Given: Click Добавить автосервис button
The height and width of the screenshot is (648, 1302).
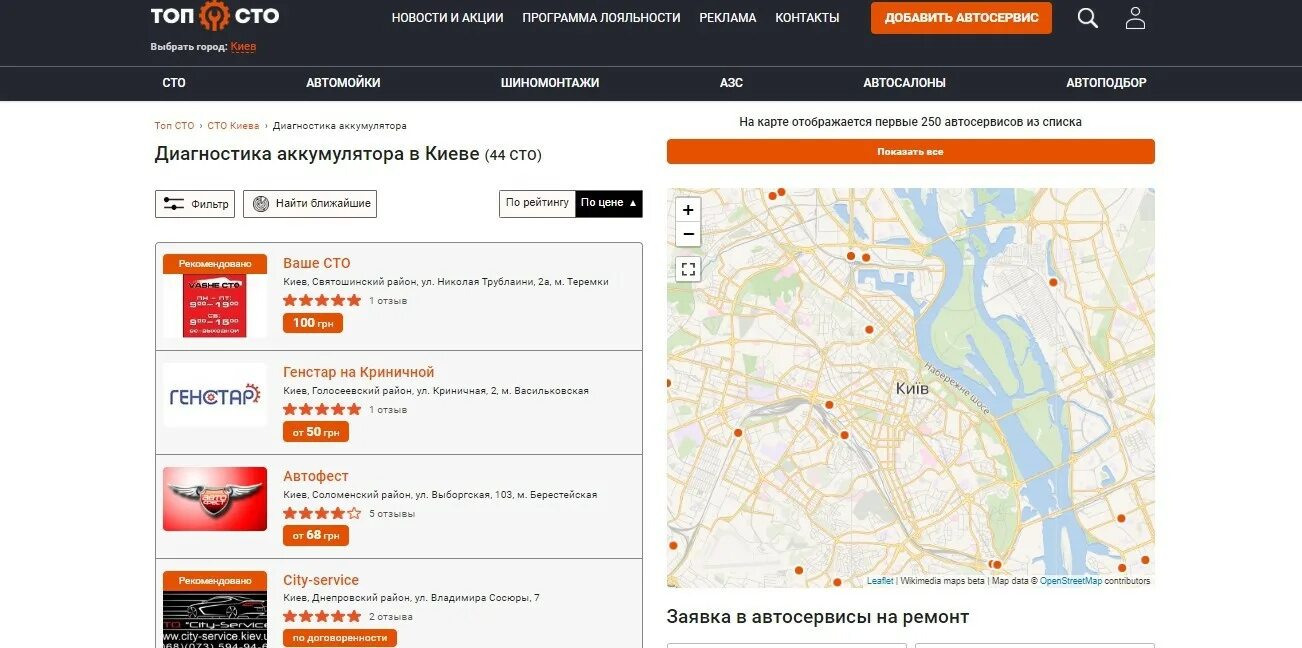Looking at the screenshot, I should coord(961,18).
